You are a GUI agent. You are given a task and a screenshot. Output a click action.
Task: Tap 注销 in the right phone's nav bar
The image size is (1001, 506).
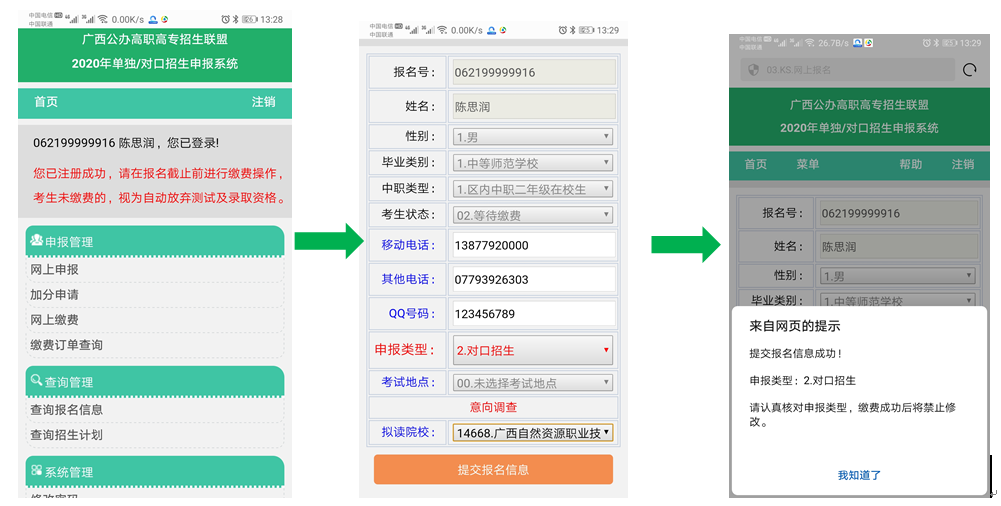click(963, 165)
